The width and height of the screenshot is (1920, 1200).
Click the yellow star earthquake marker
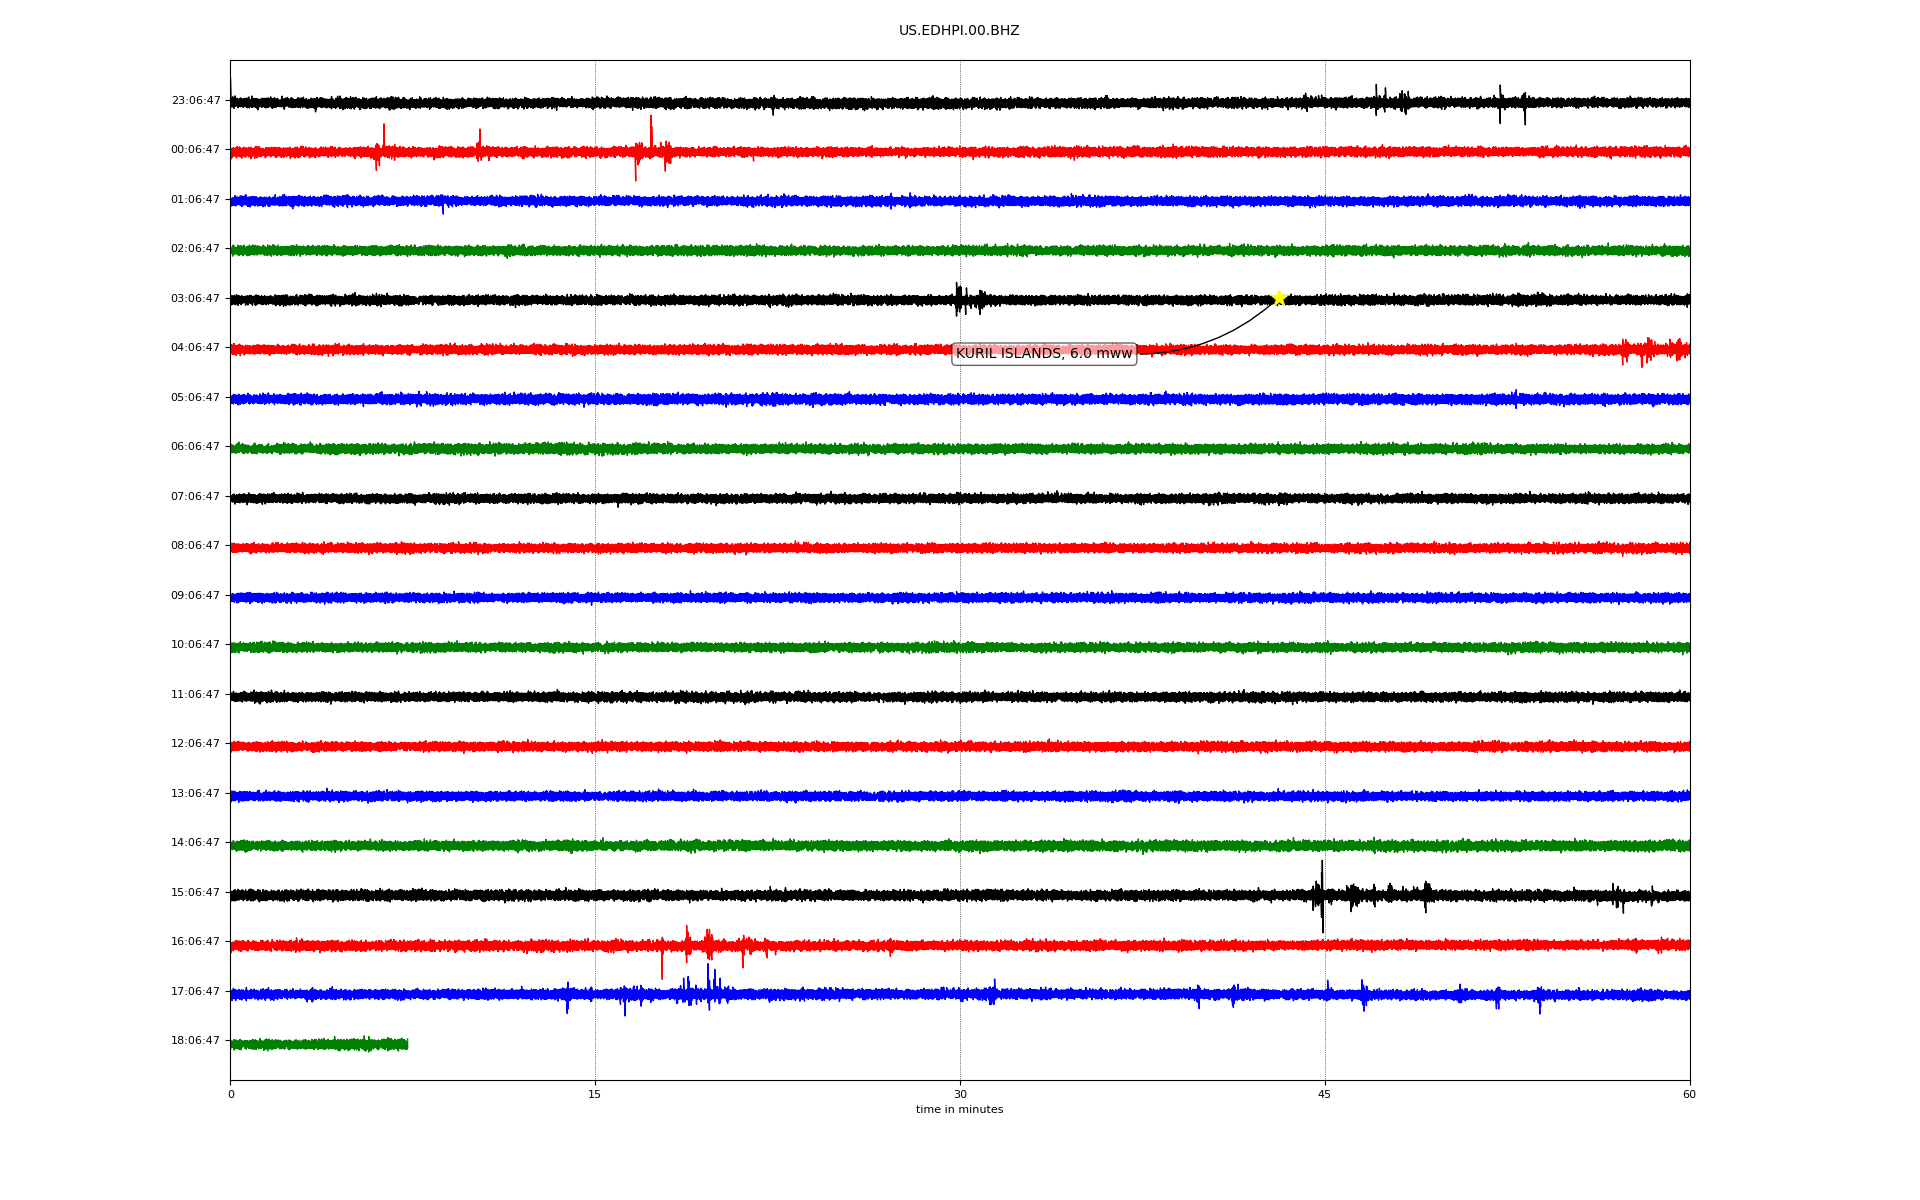1278,298
